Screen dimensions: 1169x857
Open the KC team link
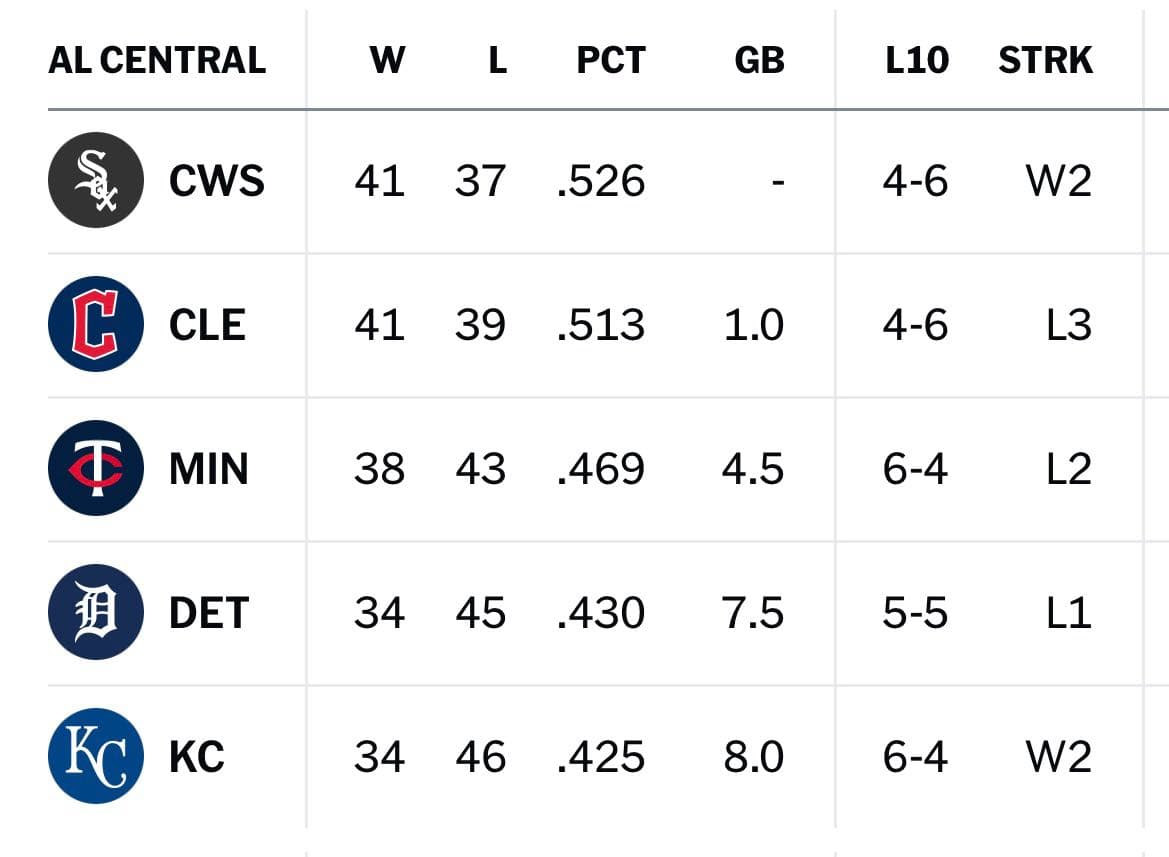[x=197, y=756]
